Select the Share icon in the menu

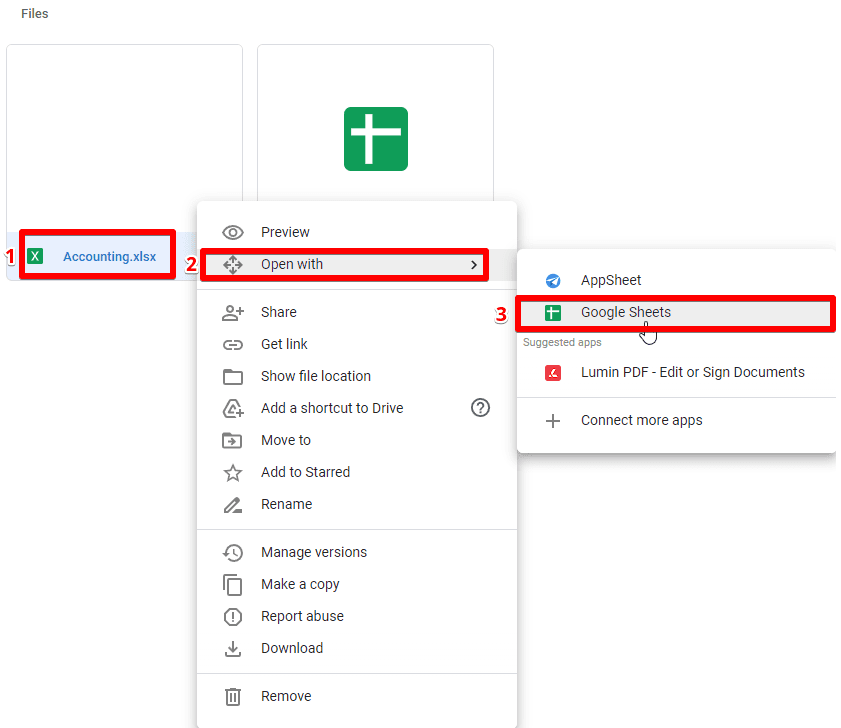click(x=232, y=312)
